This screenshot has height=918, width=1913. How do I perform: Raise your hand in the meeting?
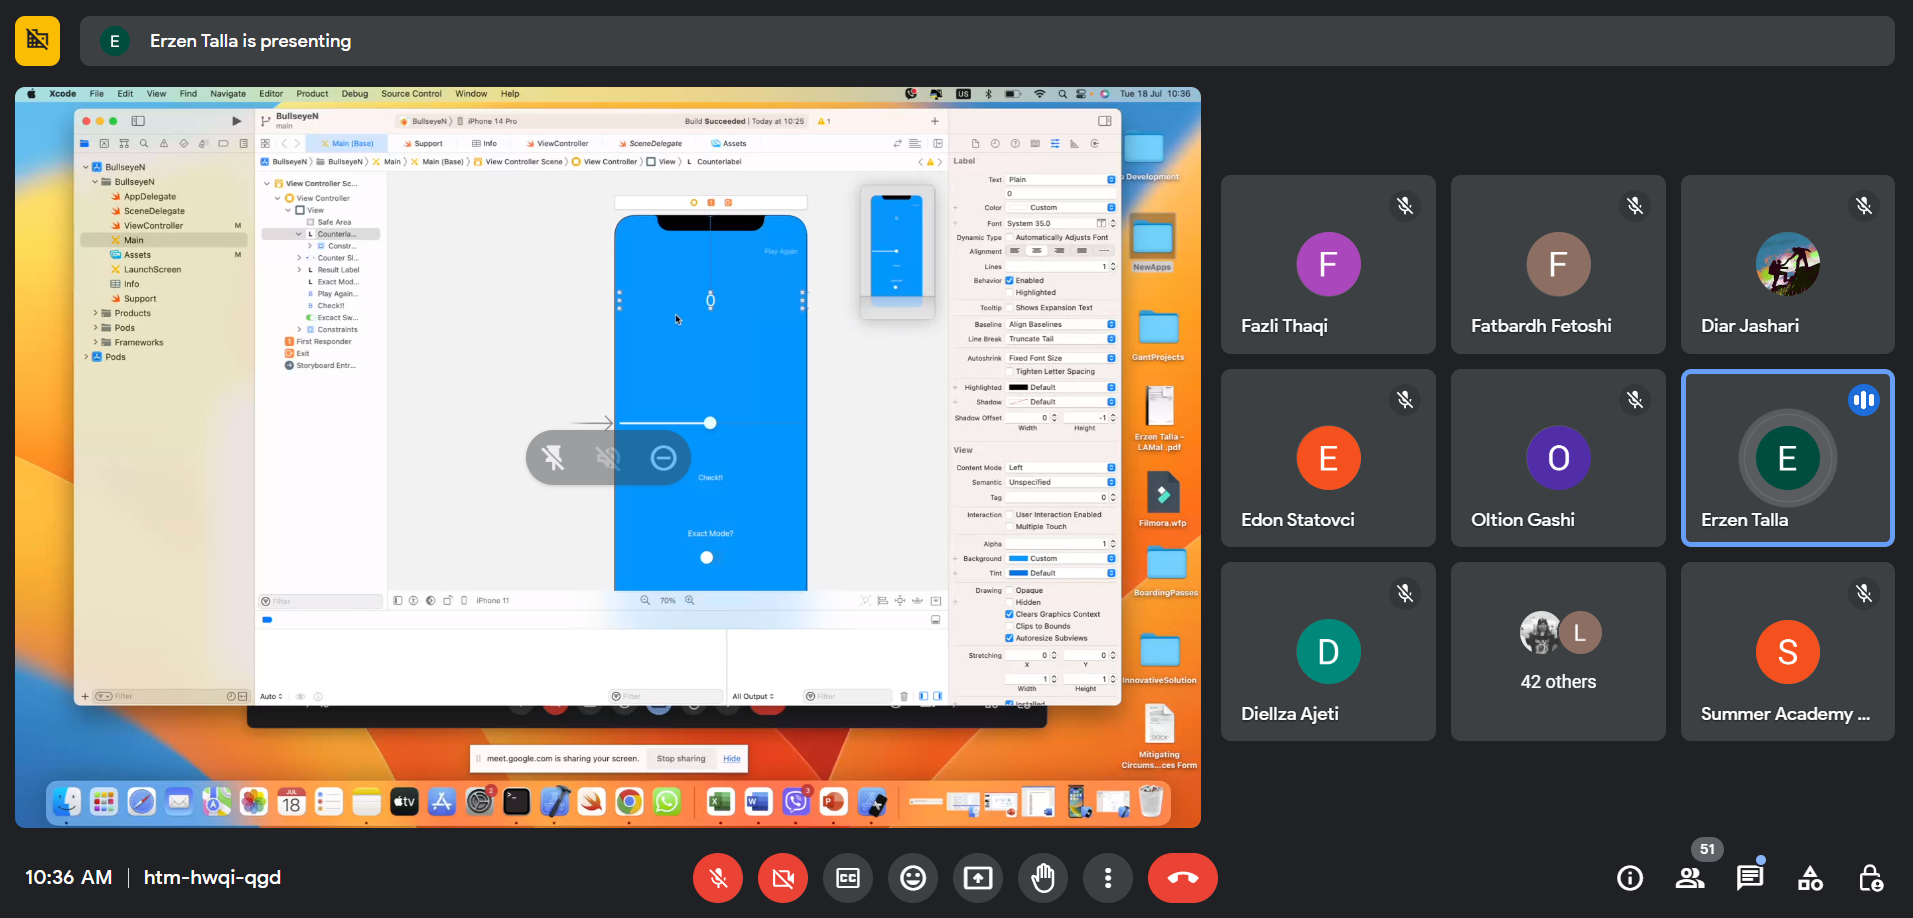point(1043,878)
